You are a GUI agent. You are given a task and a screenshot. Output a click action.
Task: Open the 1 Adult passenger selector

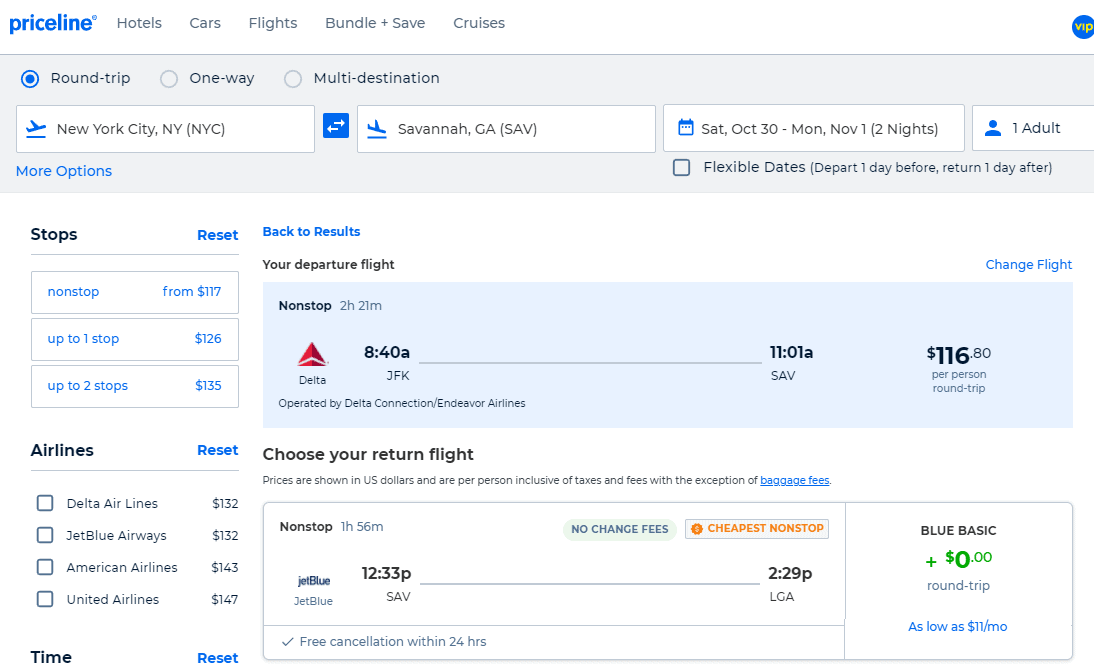pos(1030,127)
